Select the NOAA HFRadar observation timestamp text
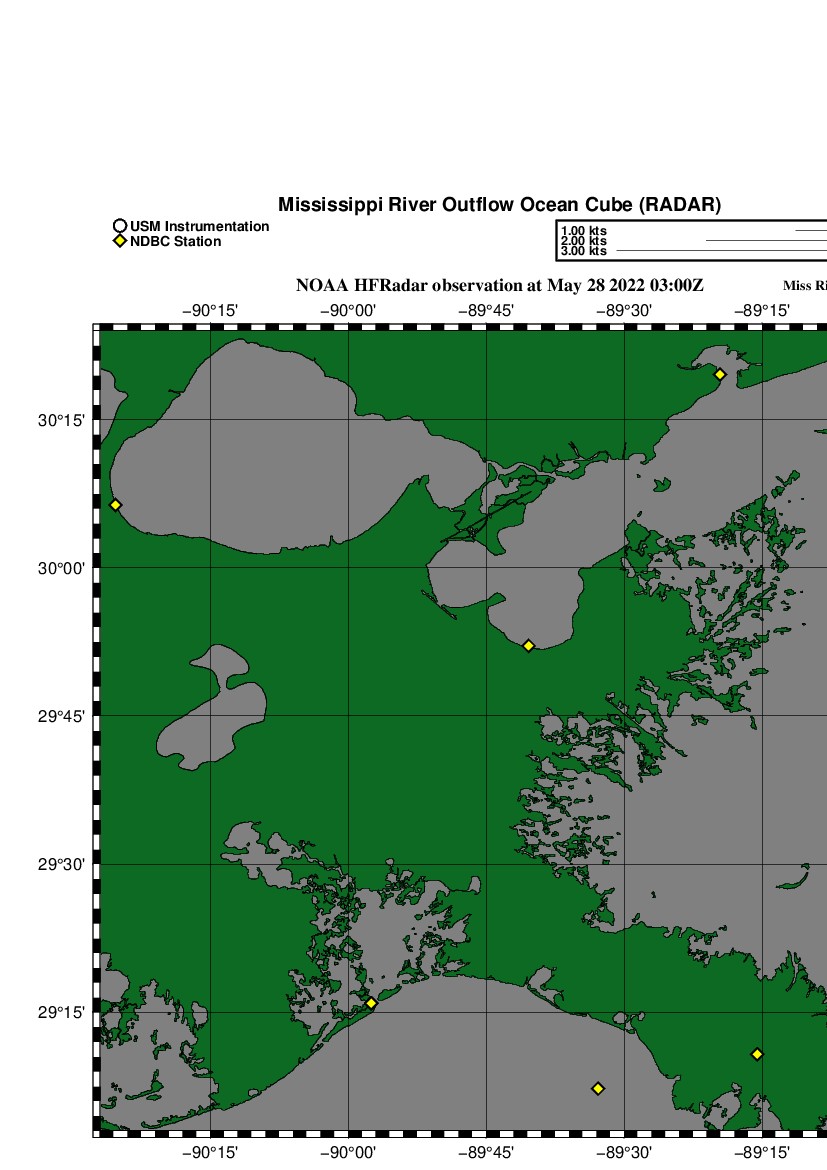This screenshot has width=827, height=1170. 499,286
